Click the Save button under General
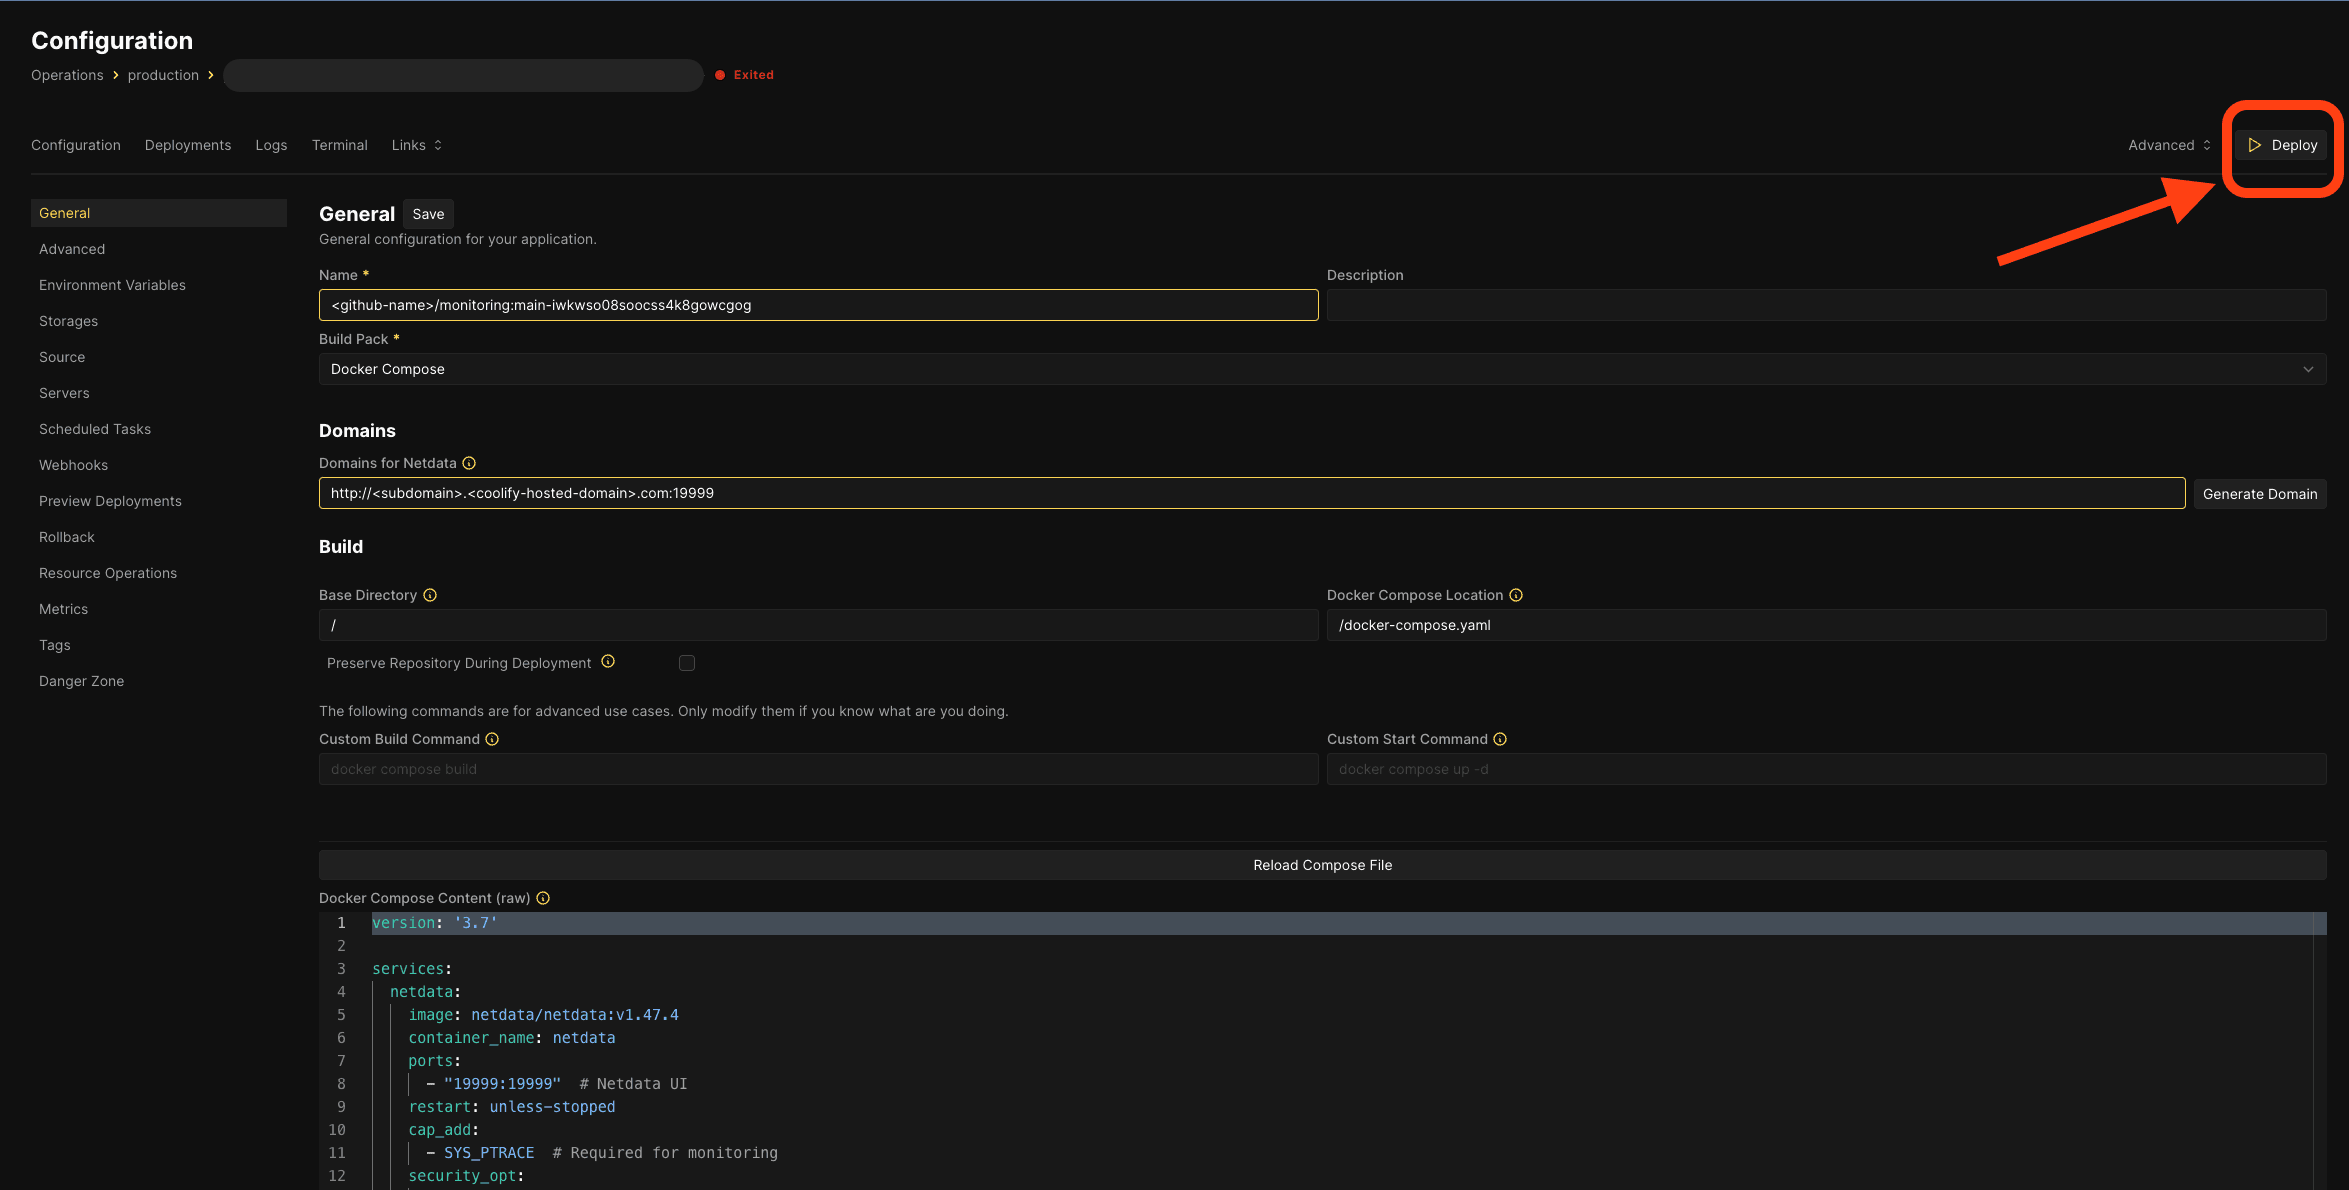 428,214
